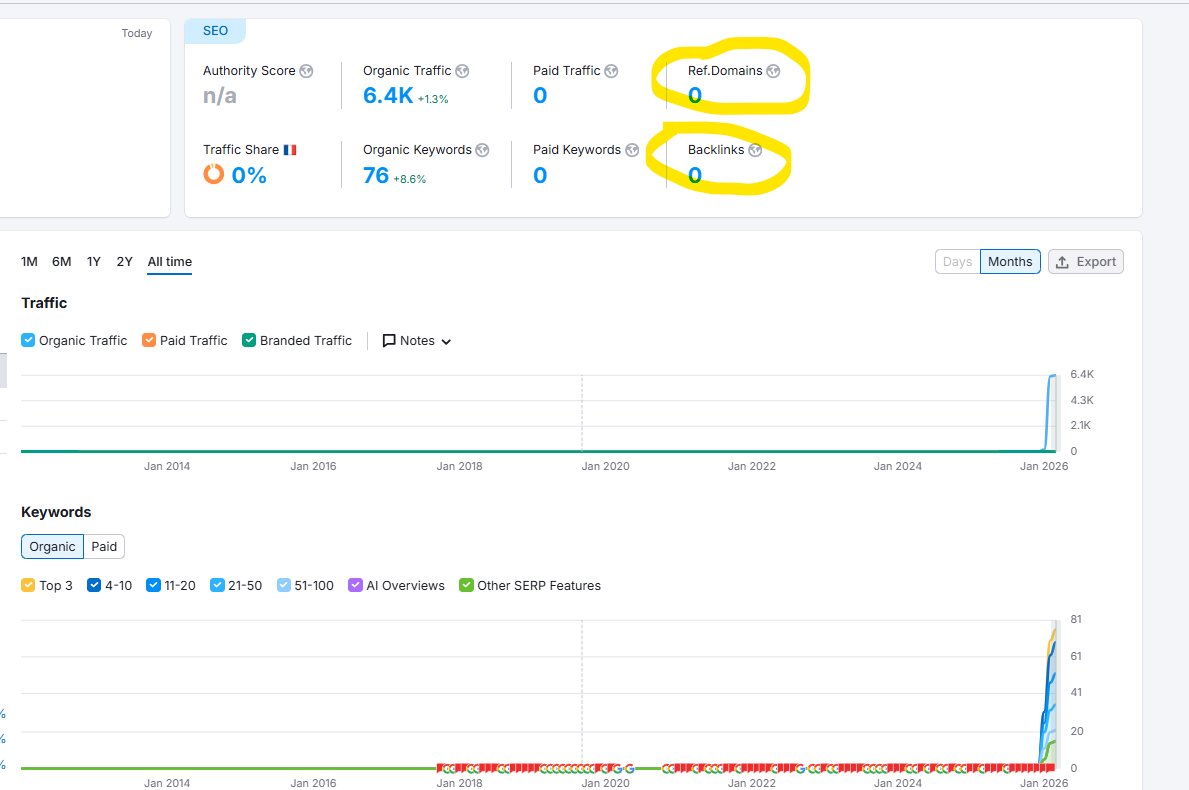This screenshot has width=1189, height=790.
Task: Switch keywords view to Paid
Action: (x=104, y=547)
